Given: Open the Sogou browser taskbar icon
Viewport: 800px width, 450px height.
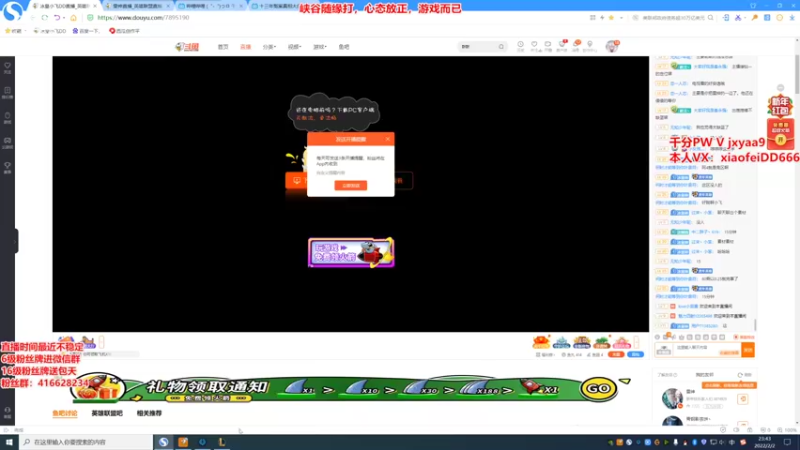Looking at the screenshot, I should click(x=163, y=442).
